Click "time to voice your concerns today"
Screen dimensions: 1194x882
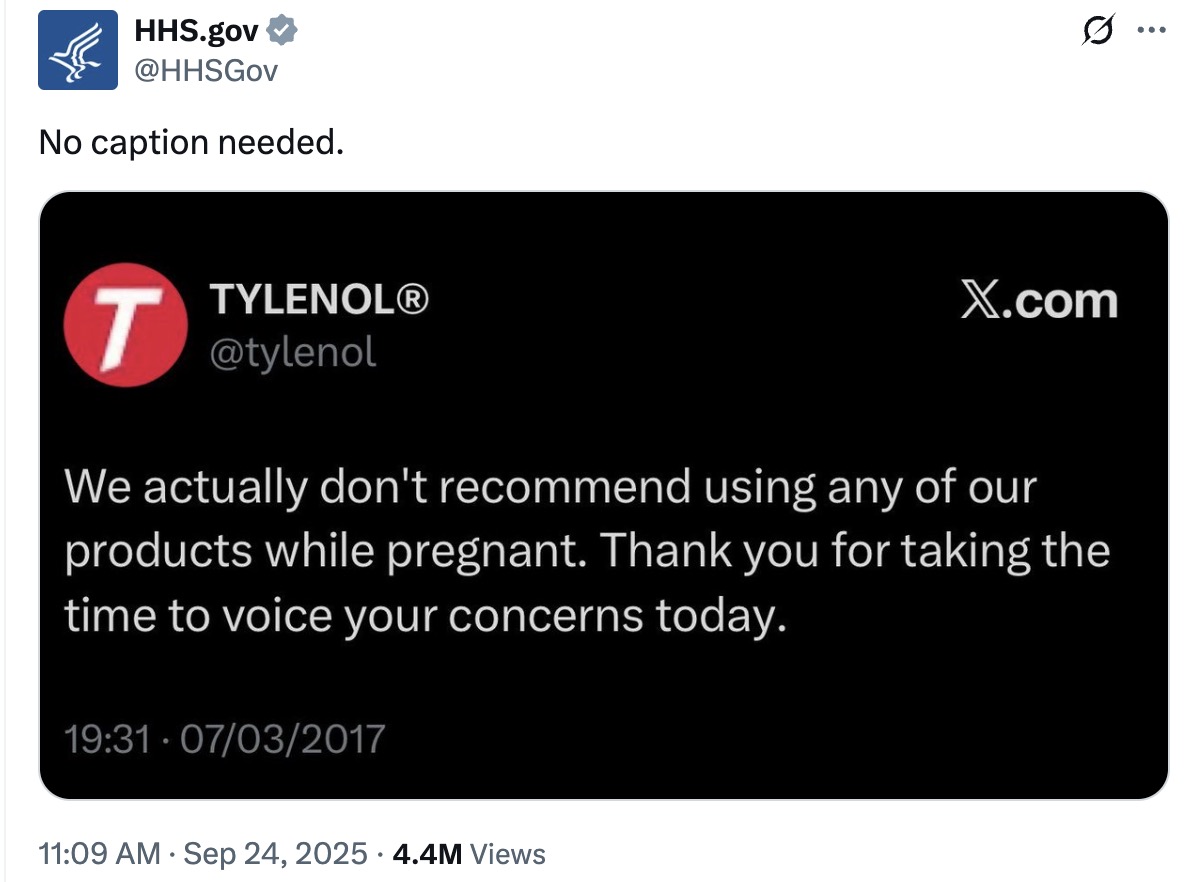(420, 616)
